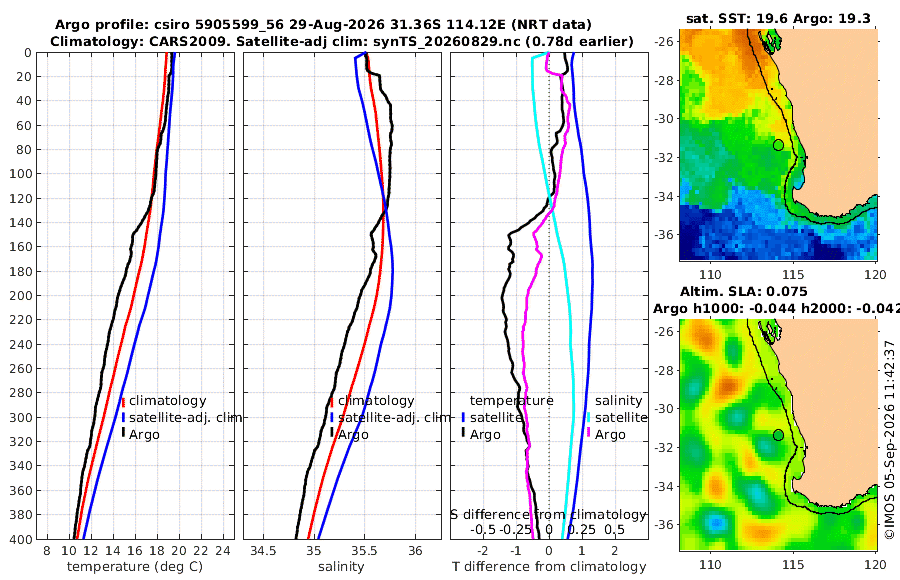The image size is (900, 580).
Task: Click the 35.5 salinity axis tick label
Action: point(364,551)
